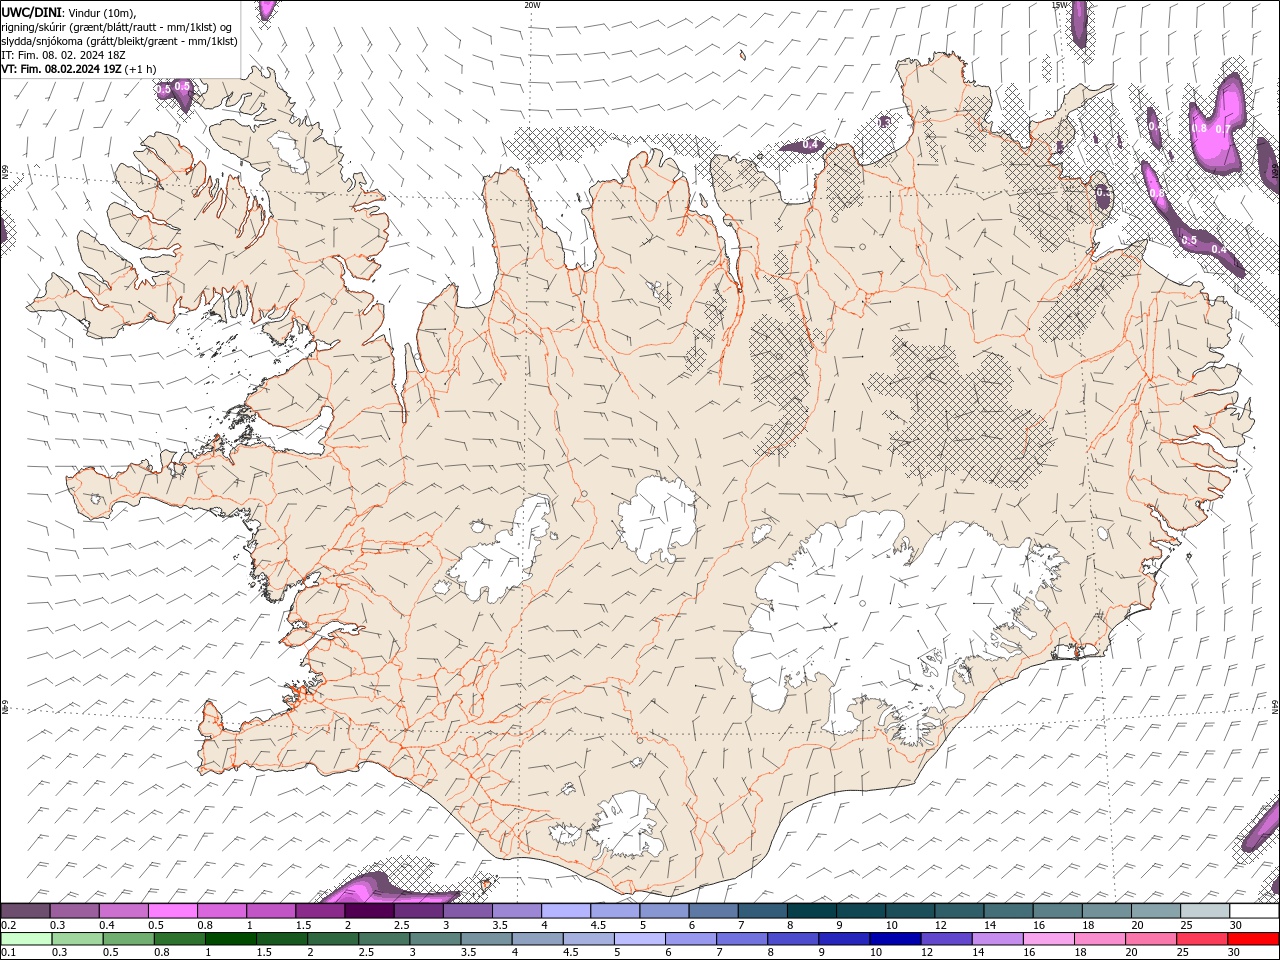Select the upper-row swatch labelled 0.4
This screenshot has height=960, width=1280.
coord(123,911)
